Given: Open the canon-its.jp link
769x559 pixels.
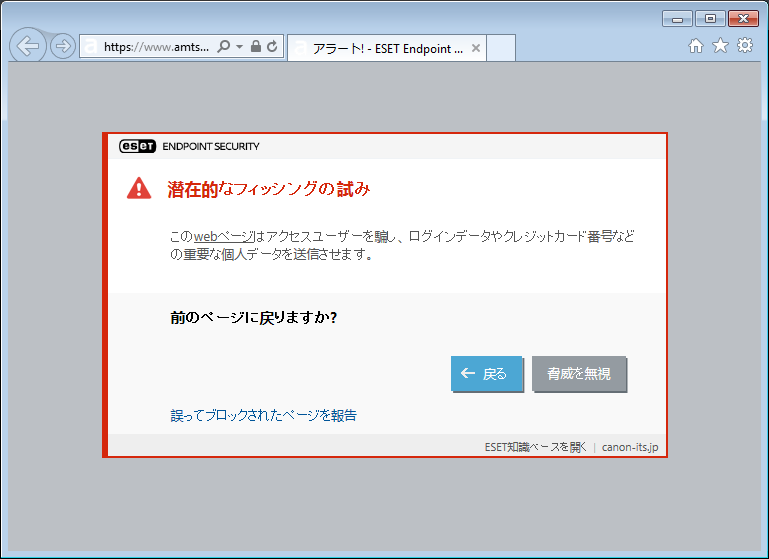Looking at the screenshot, I should 630,447.
